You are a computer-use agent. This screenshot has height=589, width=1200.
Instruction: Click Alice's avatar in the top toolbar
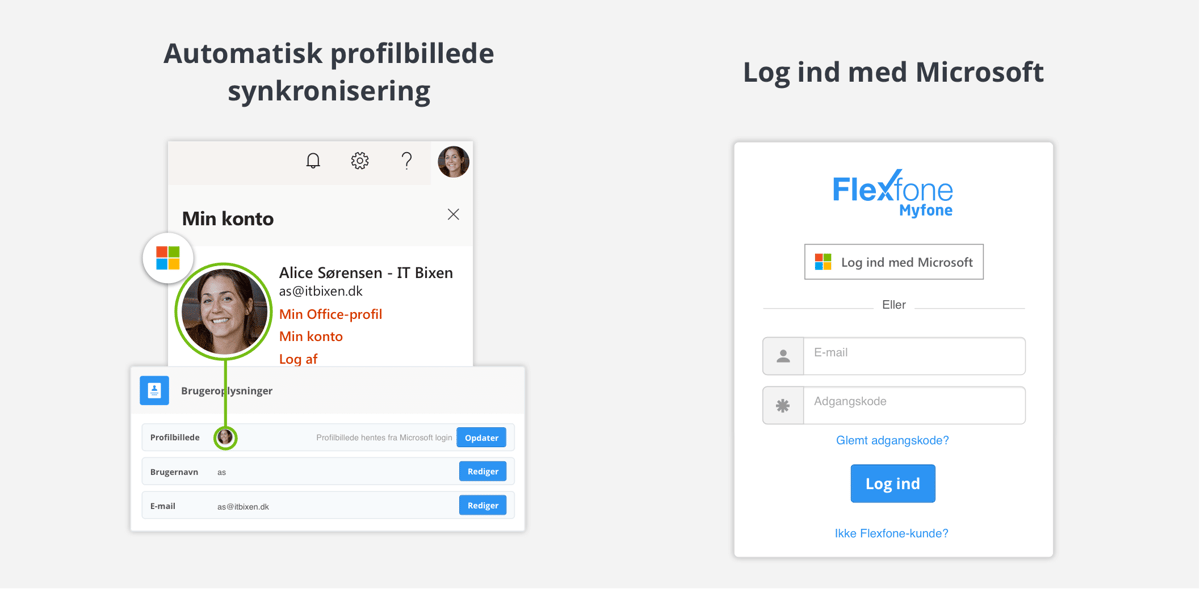453,161
